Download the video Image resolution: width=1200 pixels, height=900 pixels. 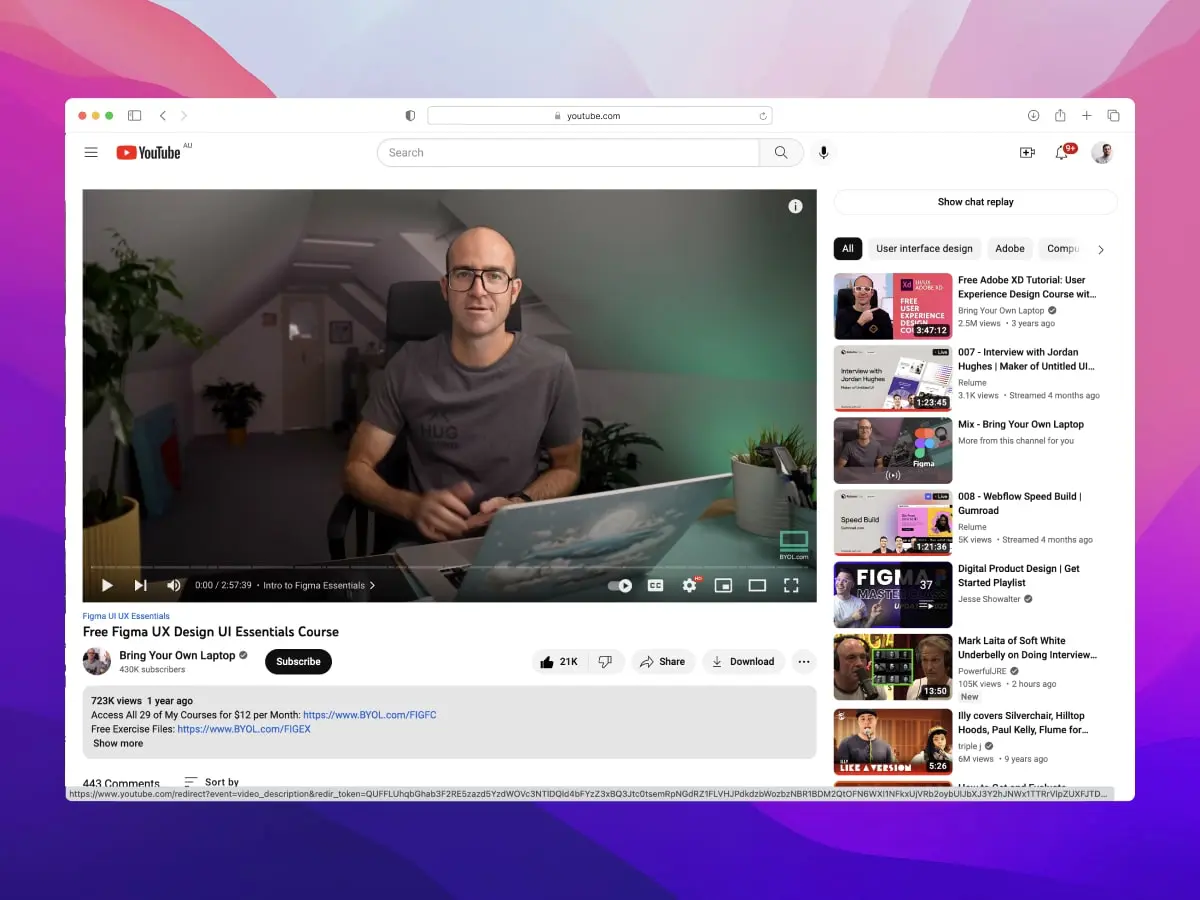click(744, 662)
